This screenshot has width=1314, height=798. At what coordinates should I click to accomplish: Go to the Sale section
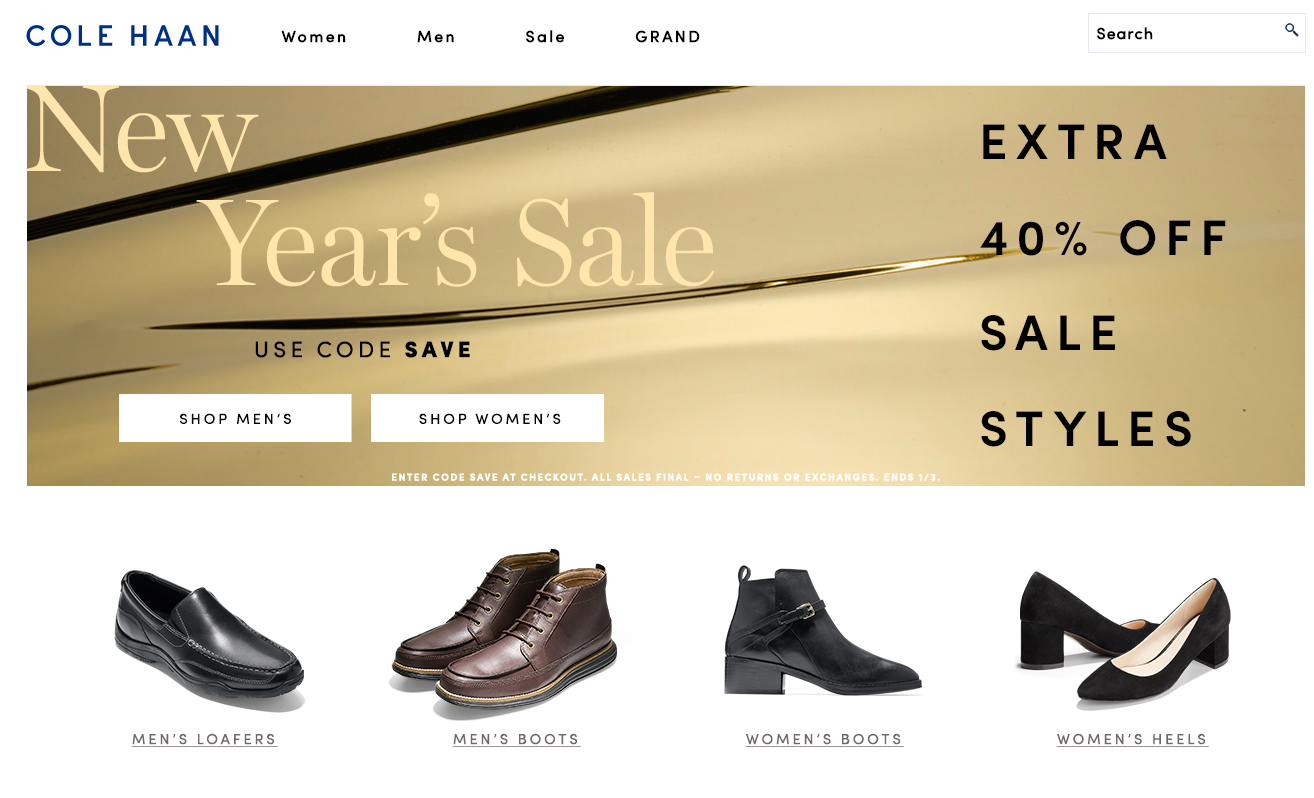pos(545,37)
